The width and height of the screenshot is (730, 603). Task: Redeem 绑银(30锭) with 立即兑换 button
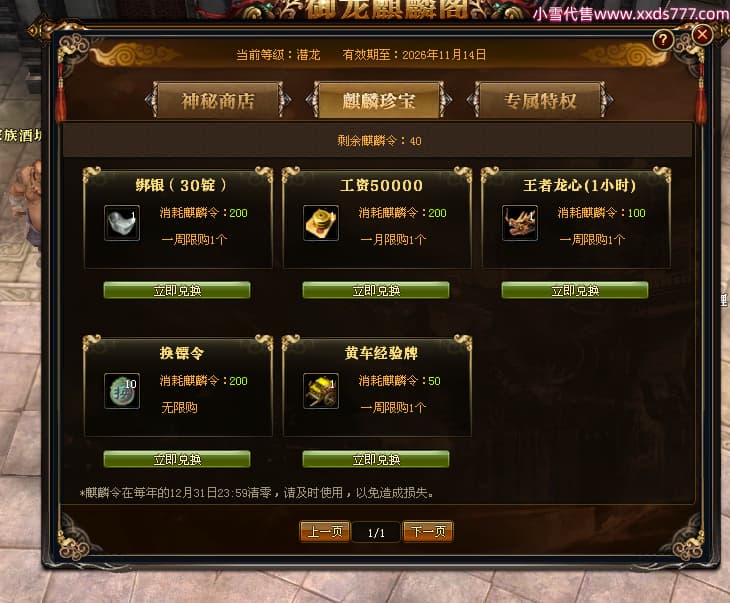pyautogui.click(x=177, y=290)
